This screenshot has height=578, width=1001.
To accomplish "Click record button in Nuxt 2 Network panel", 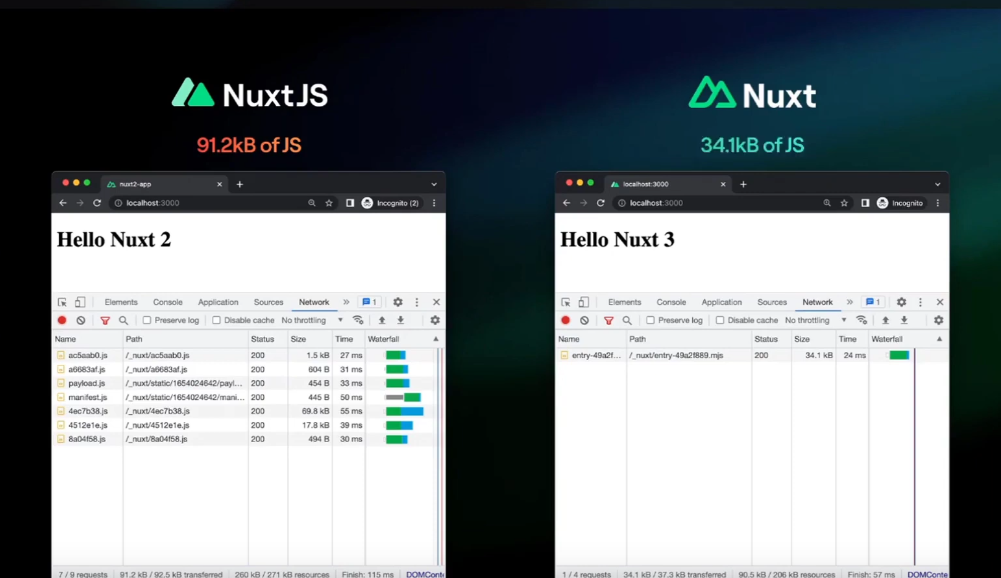I will pyautogui.click(x=62, y=320).
